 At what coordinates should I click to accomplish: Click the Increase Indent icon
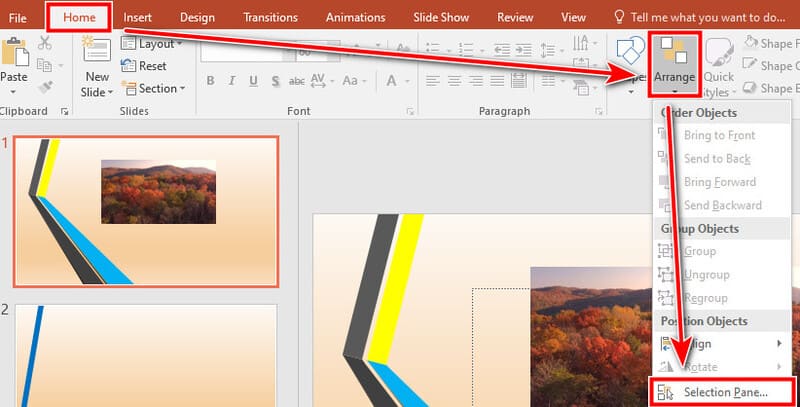pyautogui.click(x=523, y=50)
